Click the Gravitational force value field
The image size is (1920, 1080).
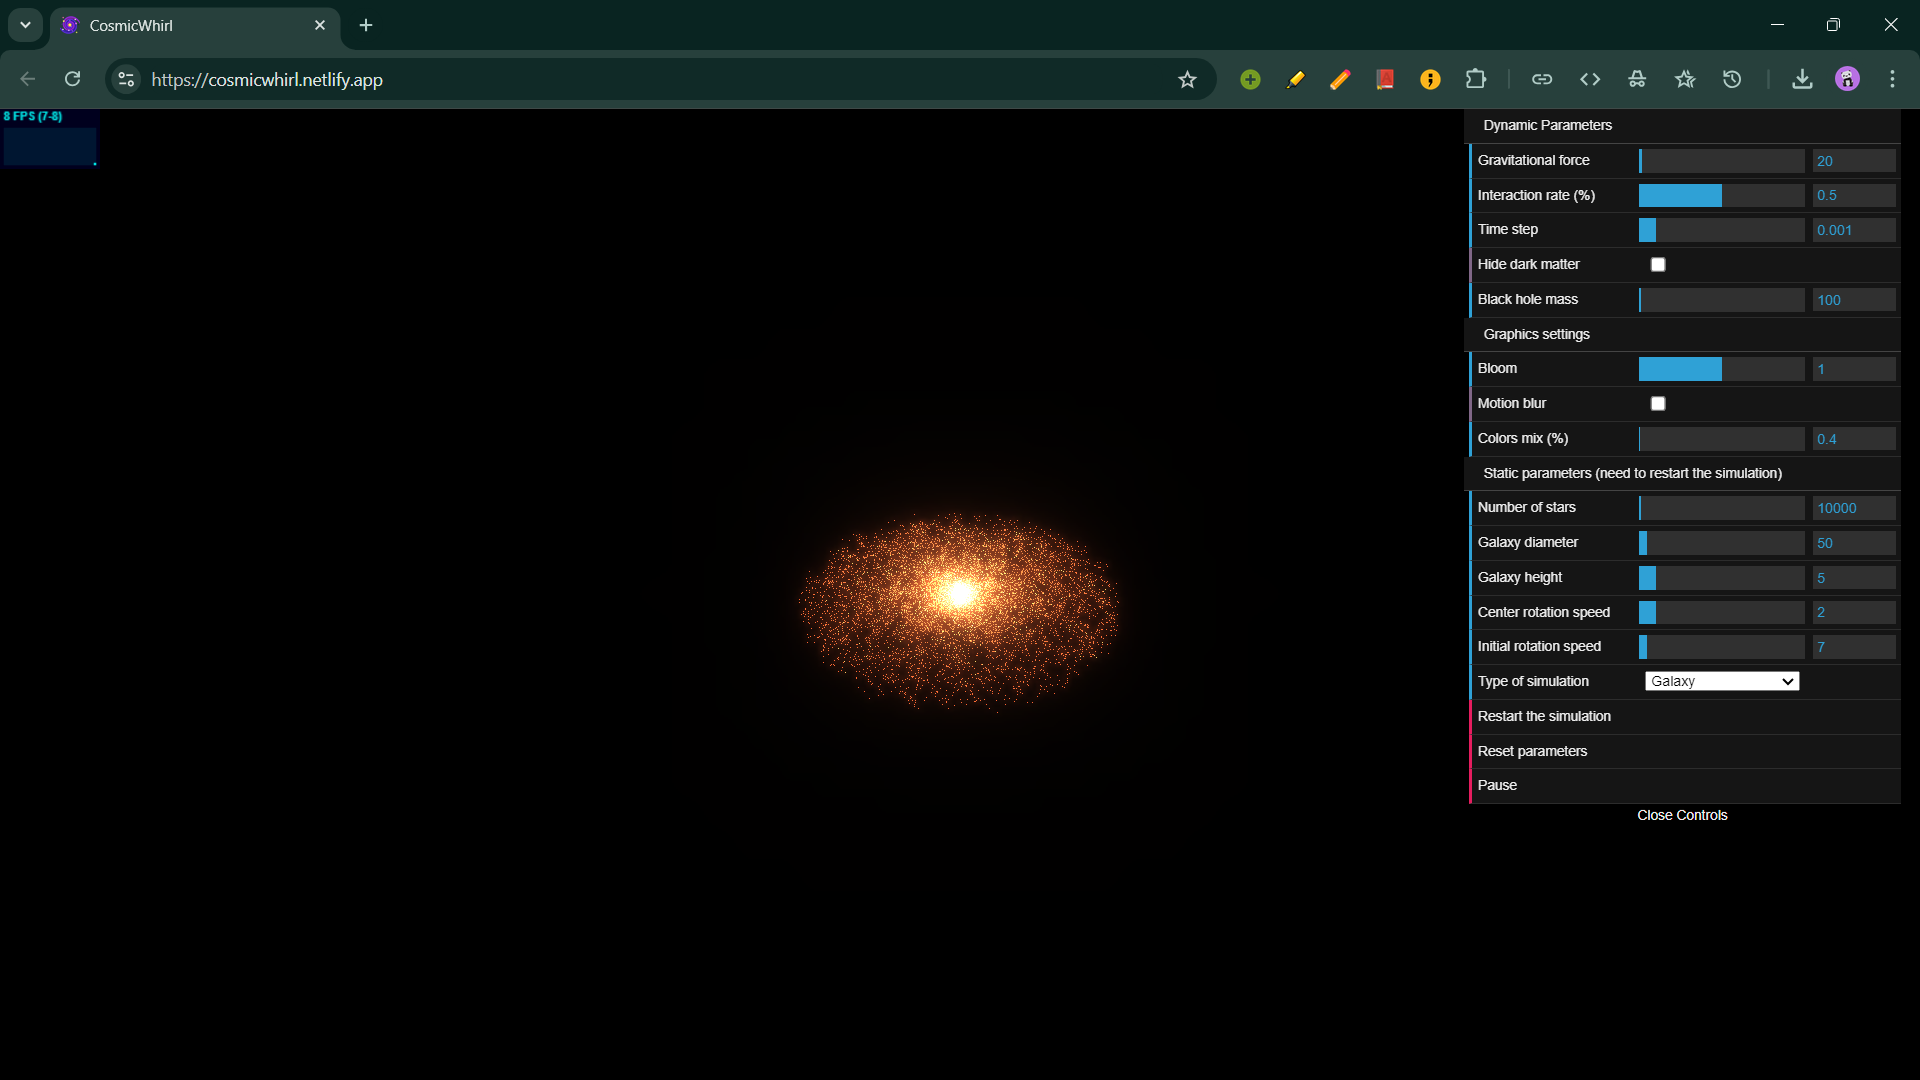[x=1854, y=160]
